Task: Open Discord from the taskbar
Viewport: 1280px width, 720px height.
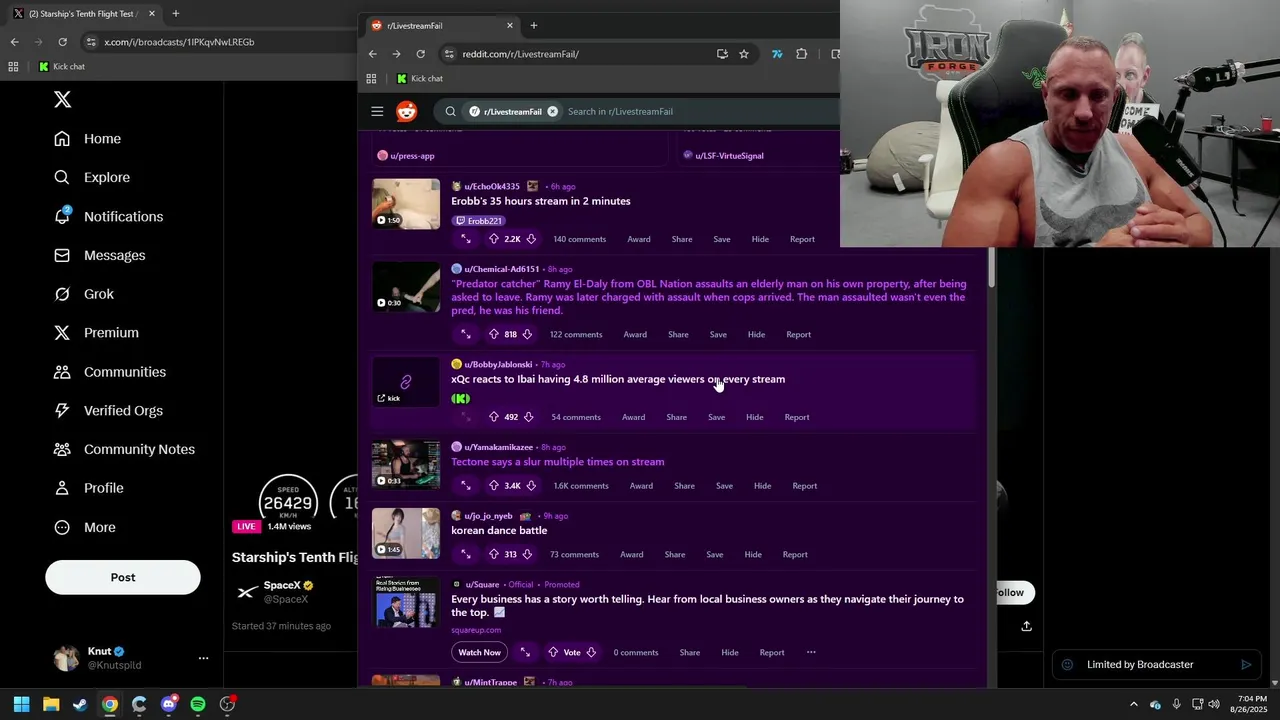Action: [x=168, y=704]
